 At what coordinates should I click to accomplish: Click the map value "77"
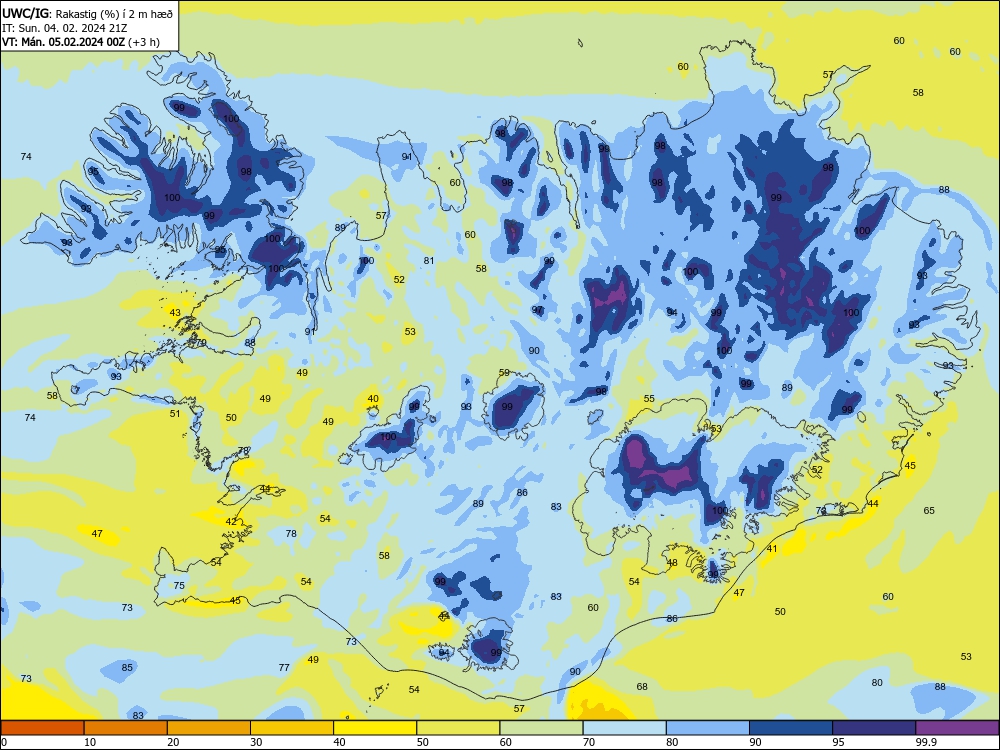click(x=284, y=667)
